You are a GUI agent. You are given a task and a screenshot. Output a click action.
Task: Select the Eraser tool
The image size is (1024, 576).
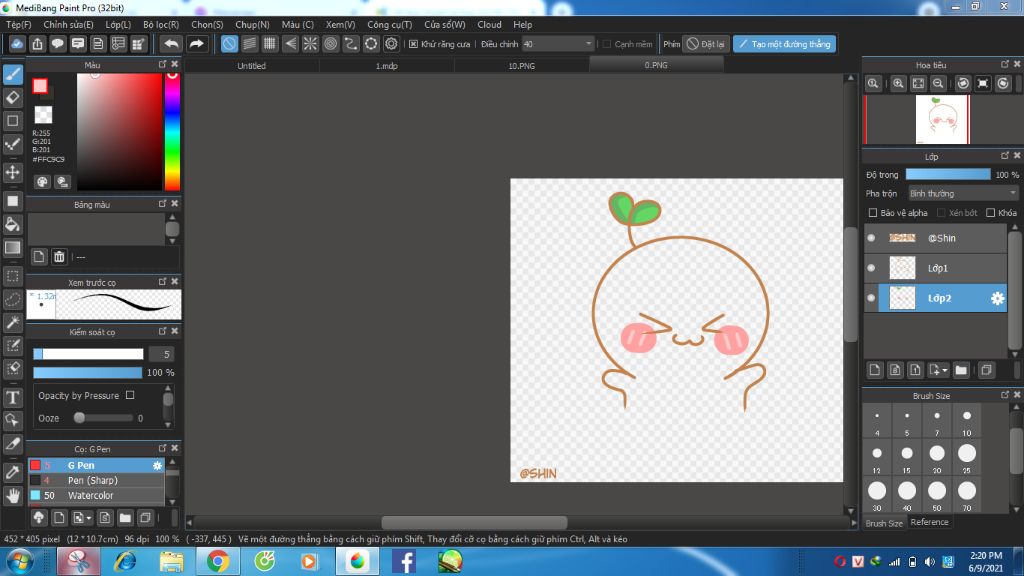[13, 98]
